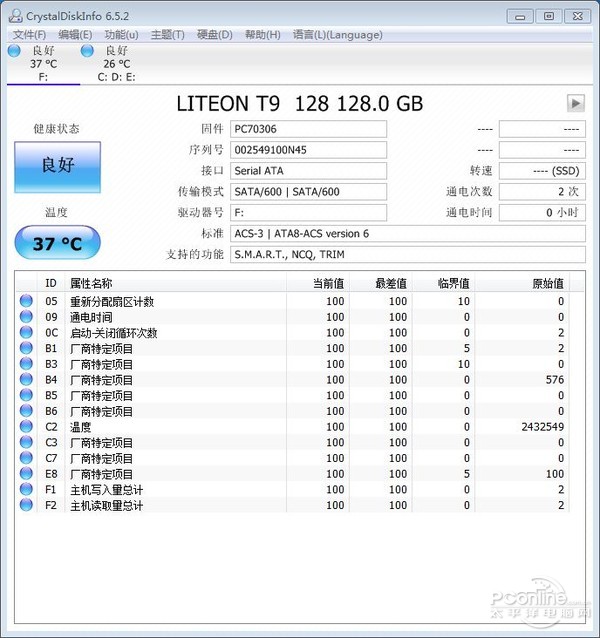Click raw value 2432549 in temperature row
The height and width of the screenshot is (638, 600).
[x=543, y=427]
